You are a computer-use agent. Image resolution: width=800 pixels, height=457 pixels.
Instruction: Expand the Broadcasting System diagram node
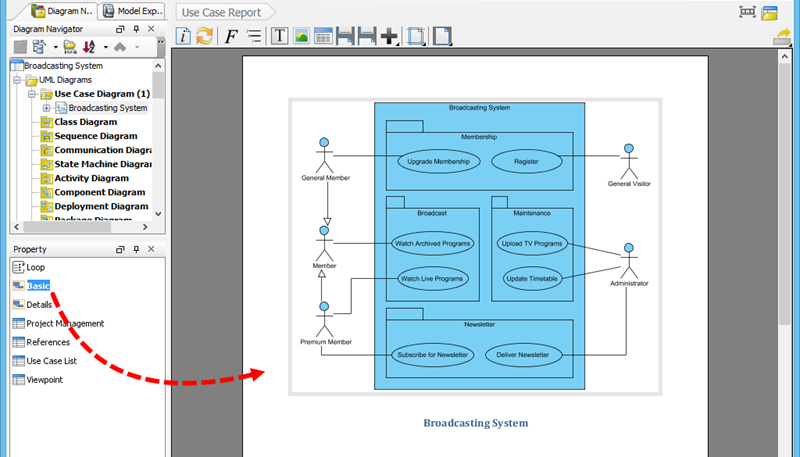(46, 108)
